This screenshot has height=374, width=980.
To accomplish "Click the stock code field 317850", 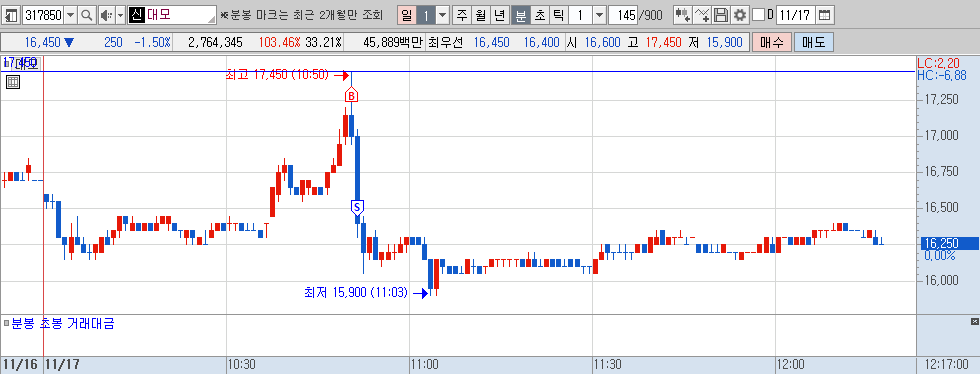I will 42,15.
